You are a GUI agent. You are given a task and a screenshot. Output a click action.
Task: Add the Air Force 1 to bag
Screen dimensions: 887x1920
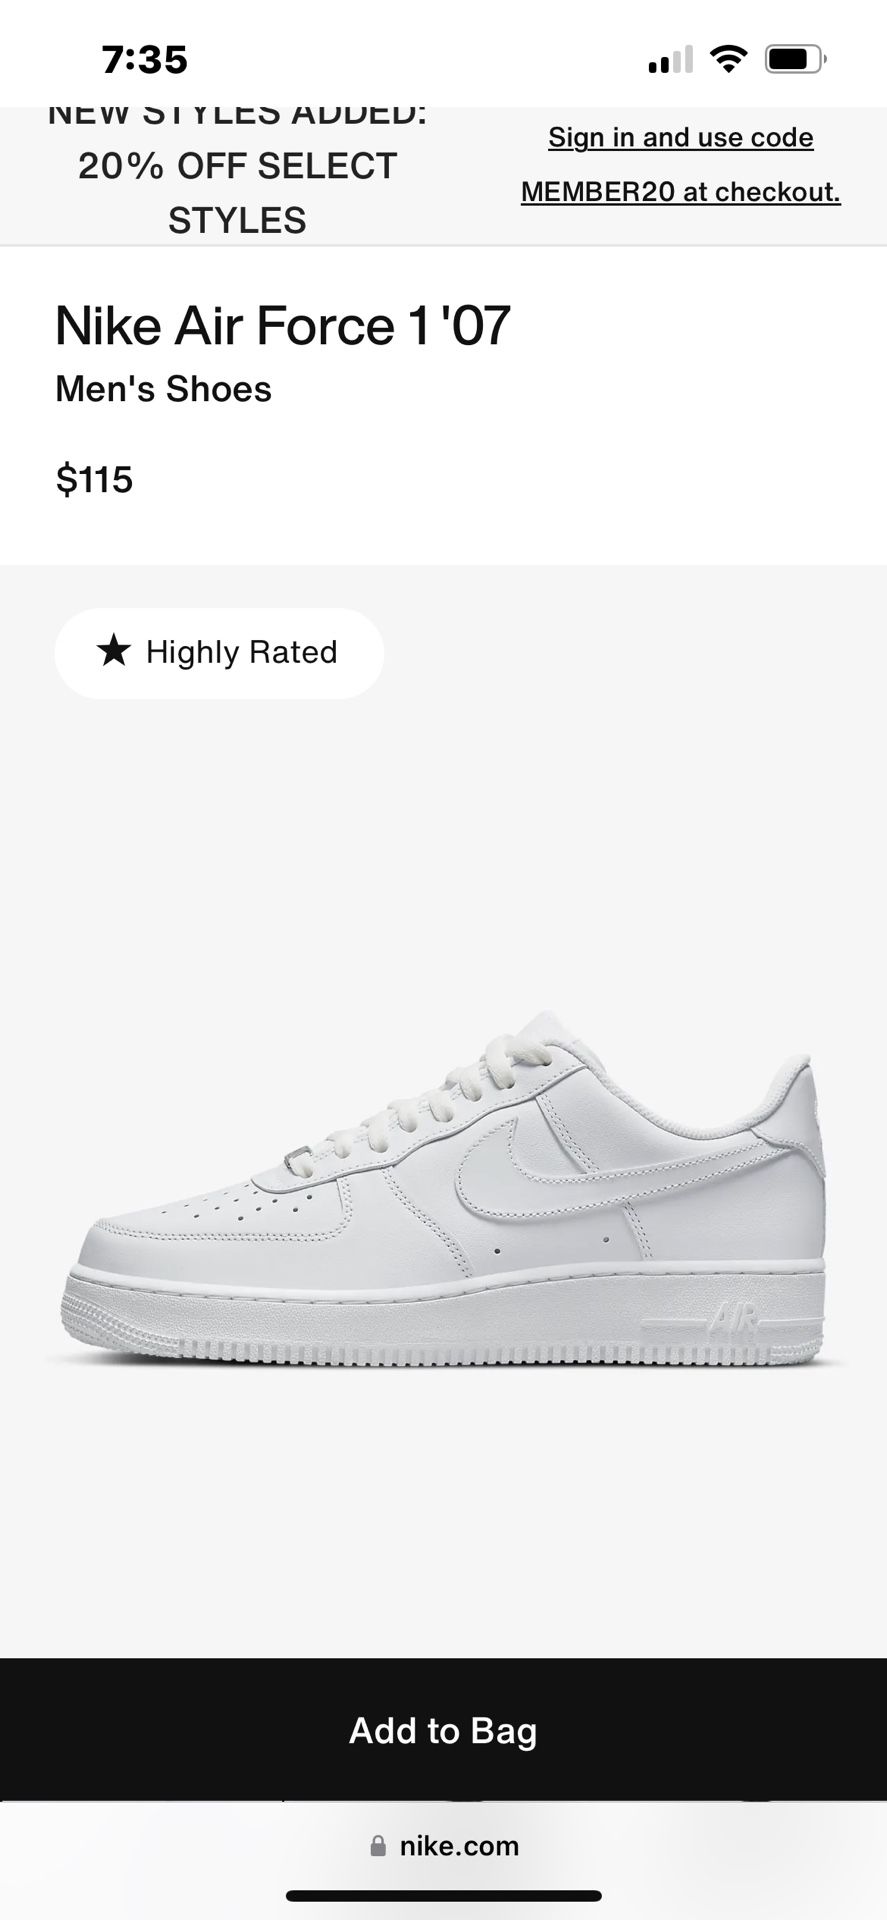tap(443, 1730)
